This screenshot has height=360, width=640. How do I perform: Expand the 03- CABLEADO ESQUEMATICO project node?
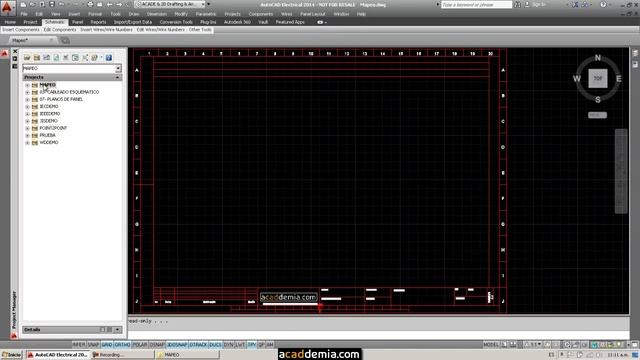point(27,93)
